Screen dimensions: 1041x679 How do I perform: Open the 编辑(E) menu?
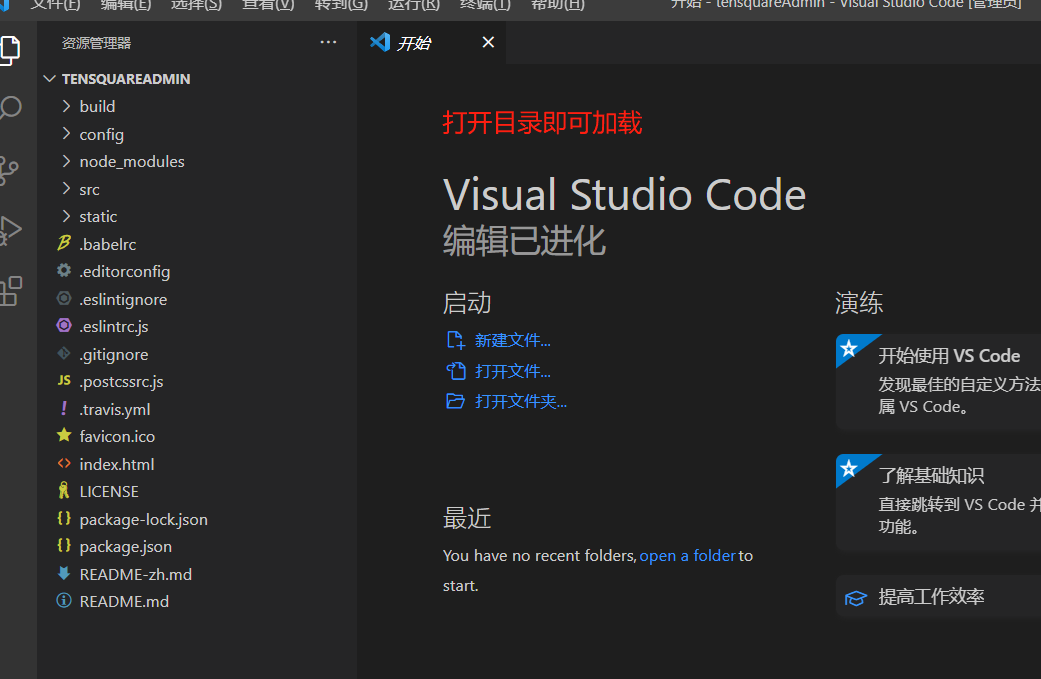[x=126, y=5]
